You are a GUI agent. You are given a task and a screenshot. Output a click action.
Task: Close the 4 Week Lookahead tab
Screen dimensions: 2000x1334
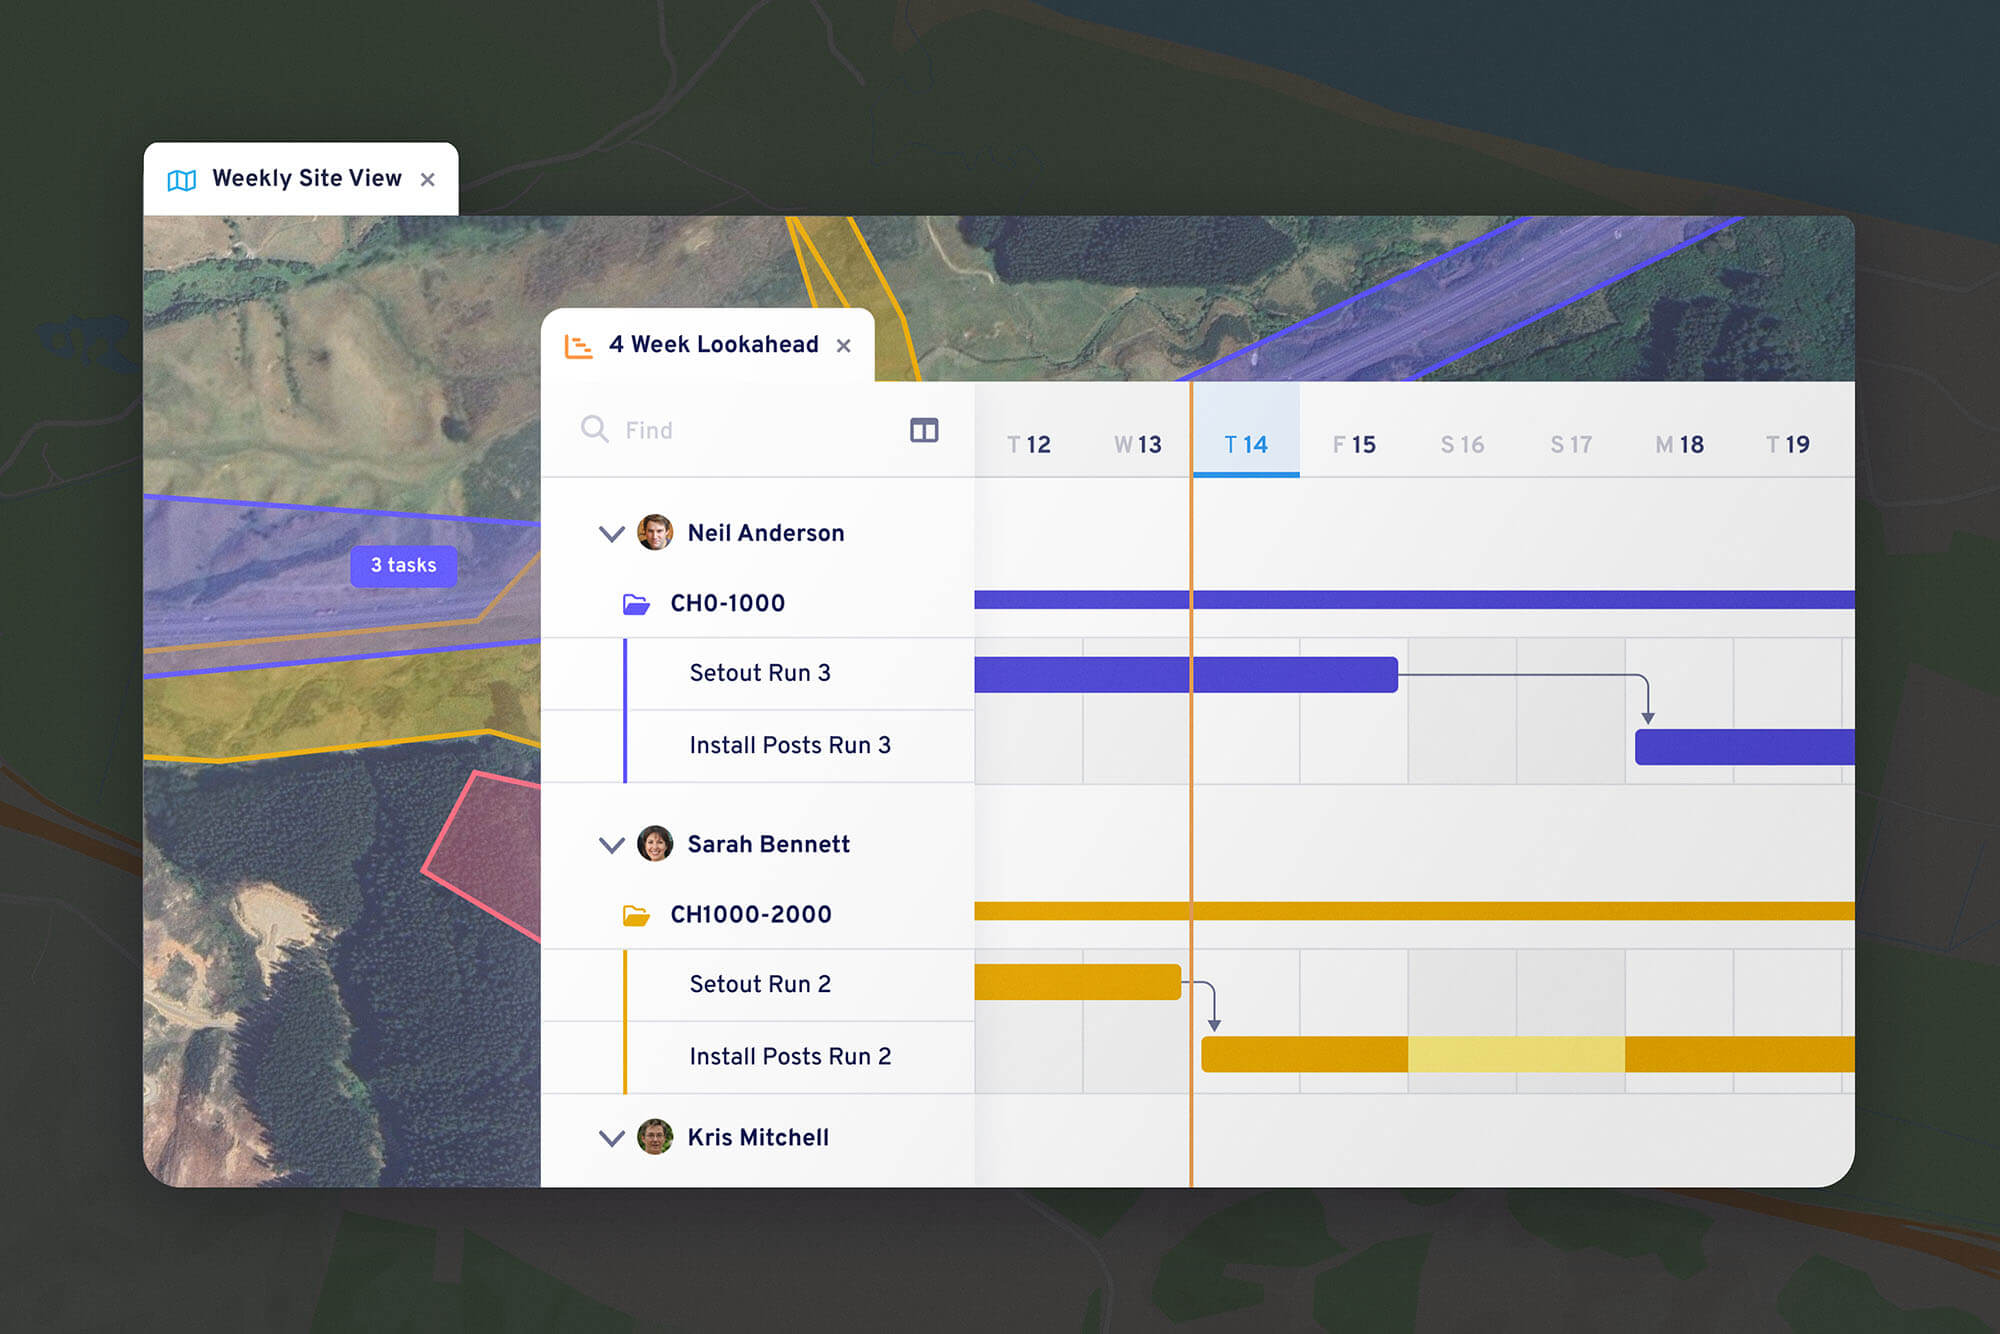844,346
